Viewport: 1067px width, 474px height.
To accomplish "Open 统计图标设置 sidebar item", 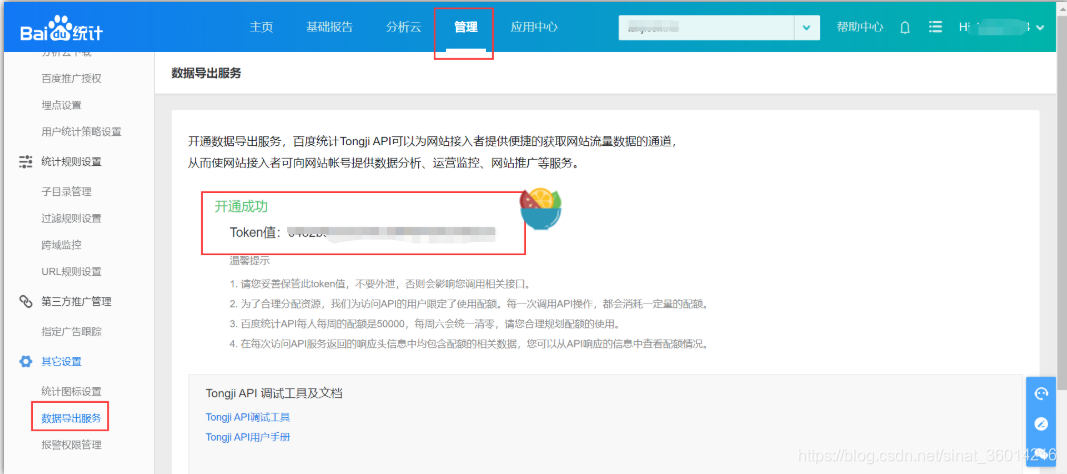I will click(x=71, y=392).
